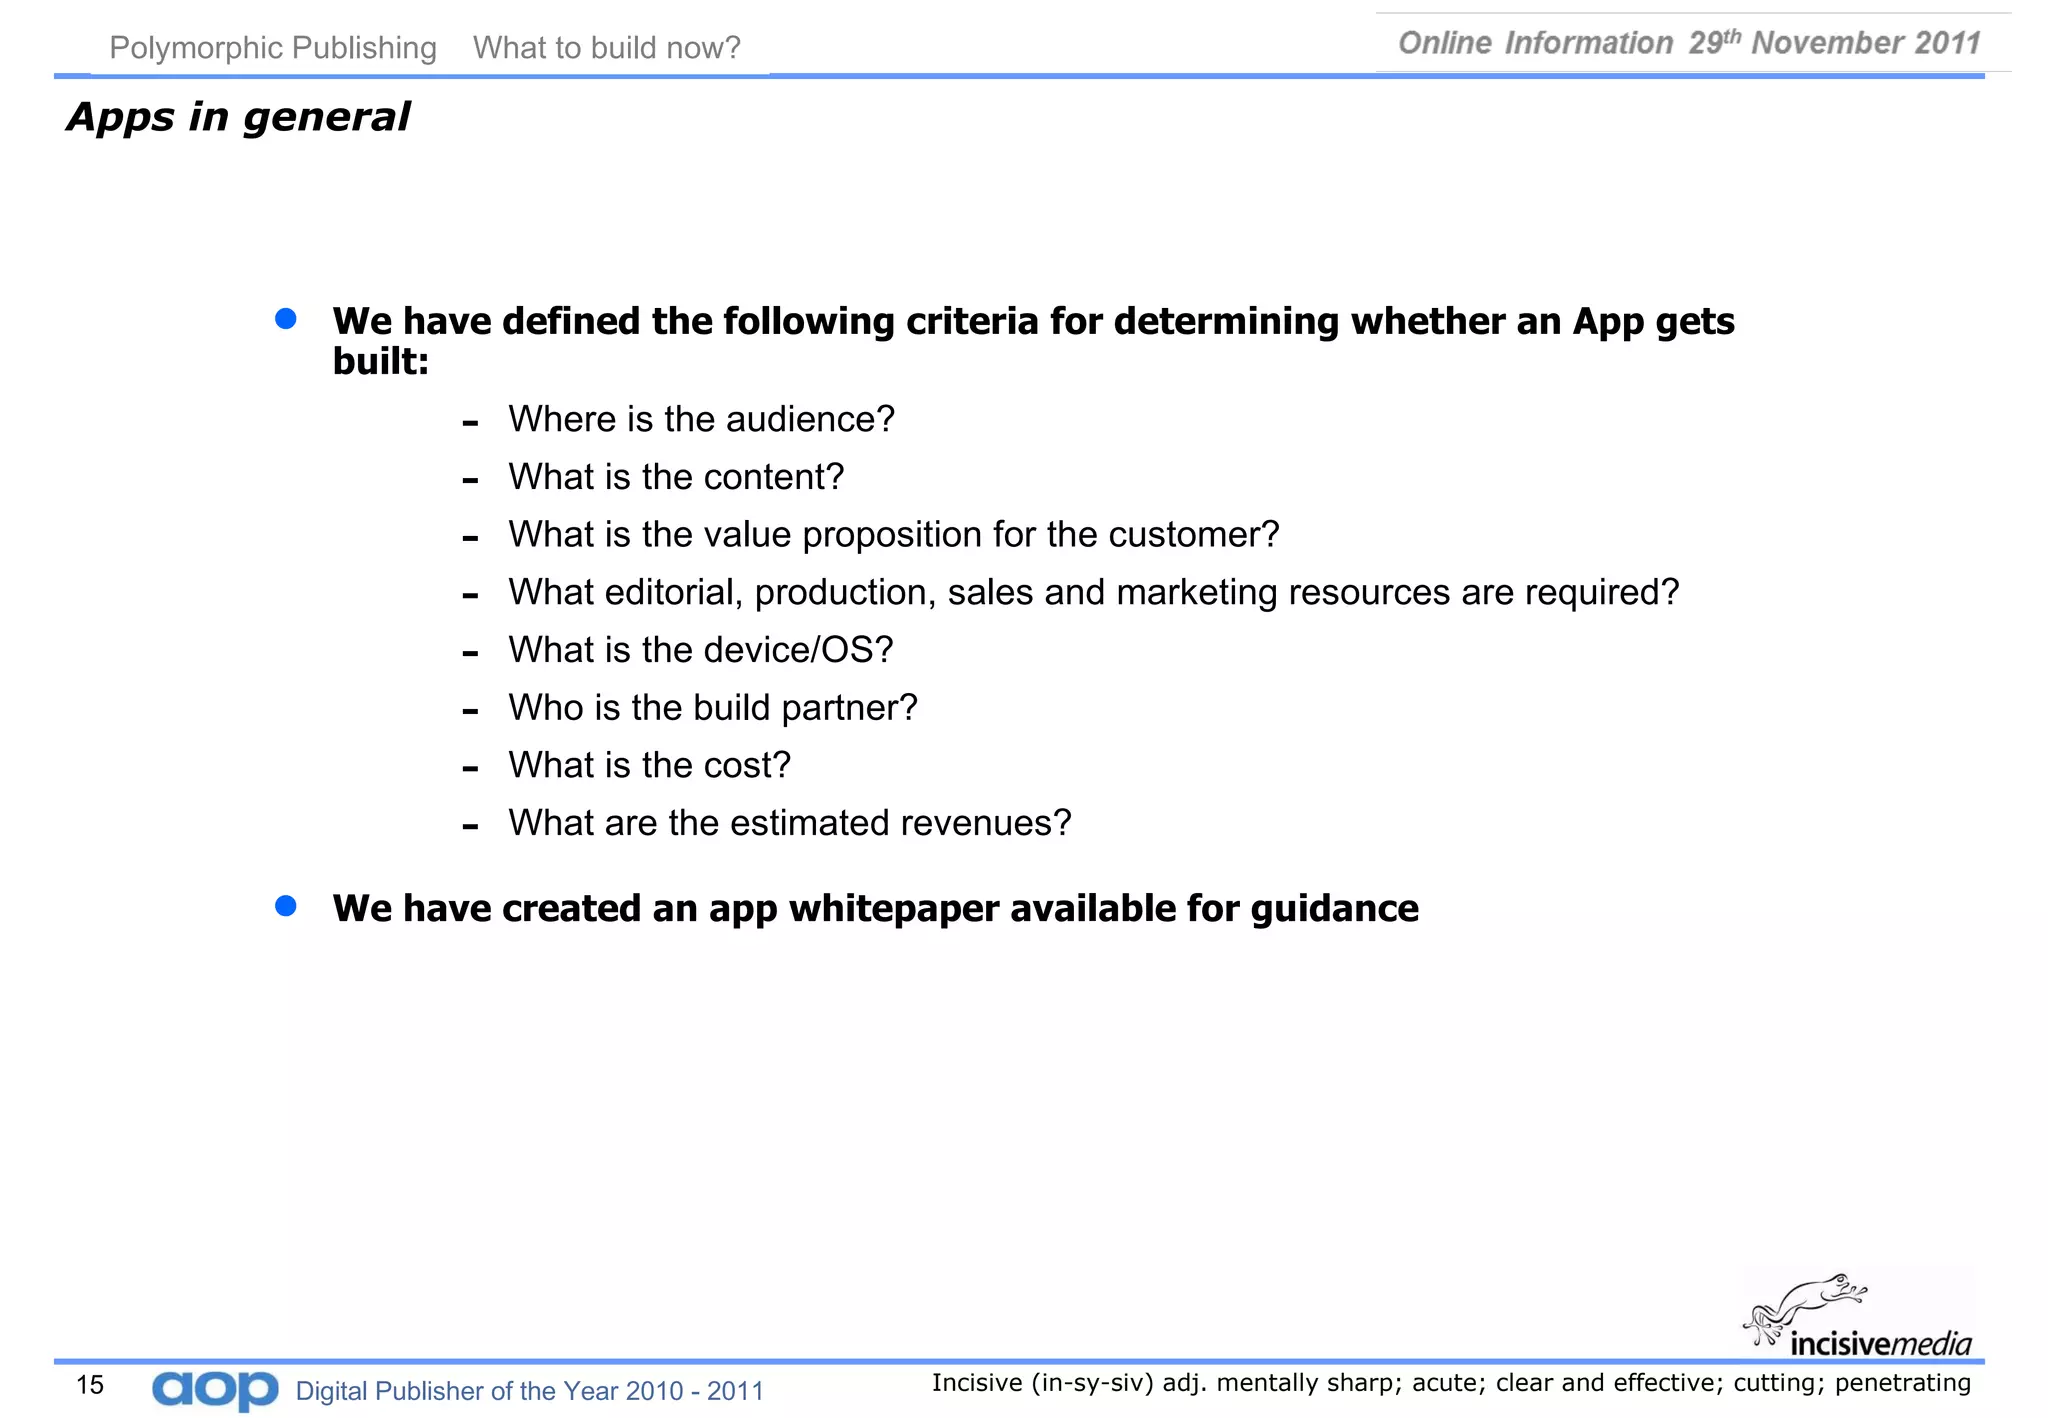Click 'Online Information 29th November 2011' header
The image size is (2048, 1418).
click(1689, 43)
